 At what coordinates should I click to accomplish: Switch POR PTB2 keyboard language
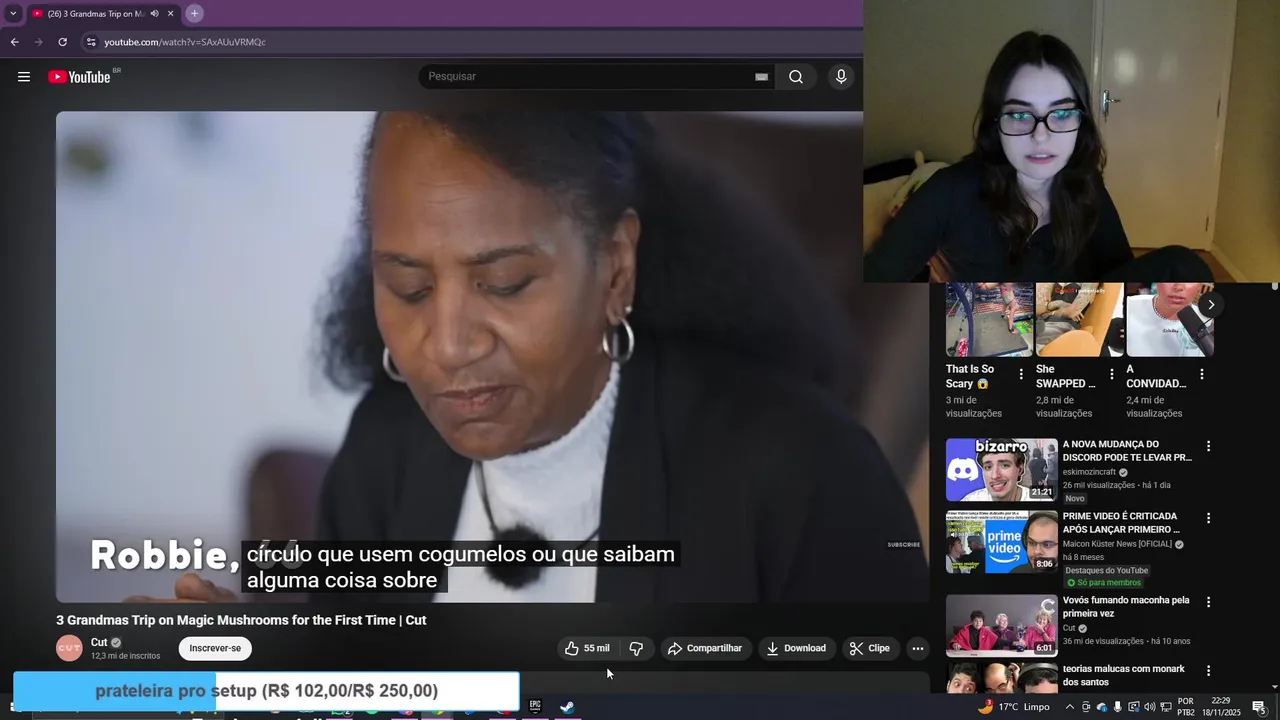[x=1186, y=707]
